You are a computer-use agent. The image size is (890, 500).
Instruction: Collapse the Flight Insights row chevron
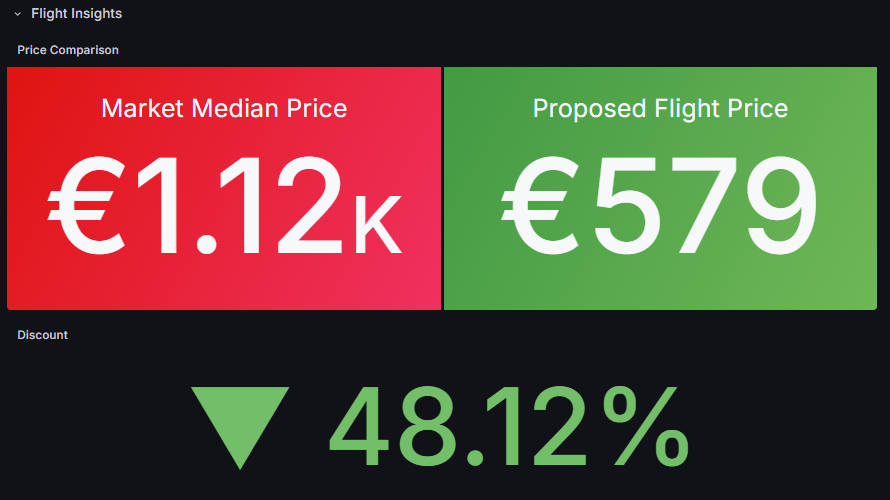pos(17,14)
